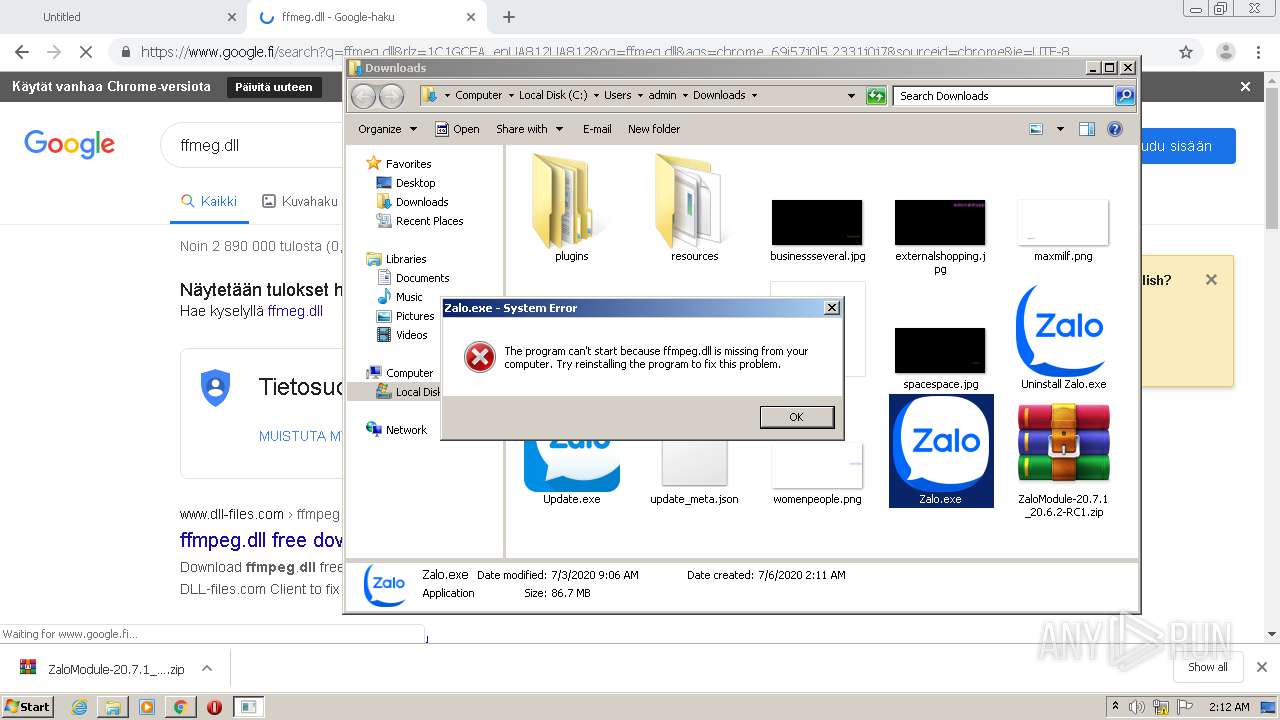Close the Zalo.exe System Error dialog
The width and height of the screenshot is (1280, 720).
[x=831, y=308]
